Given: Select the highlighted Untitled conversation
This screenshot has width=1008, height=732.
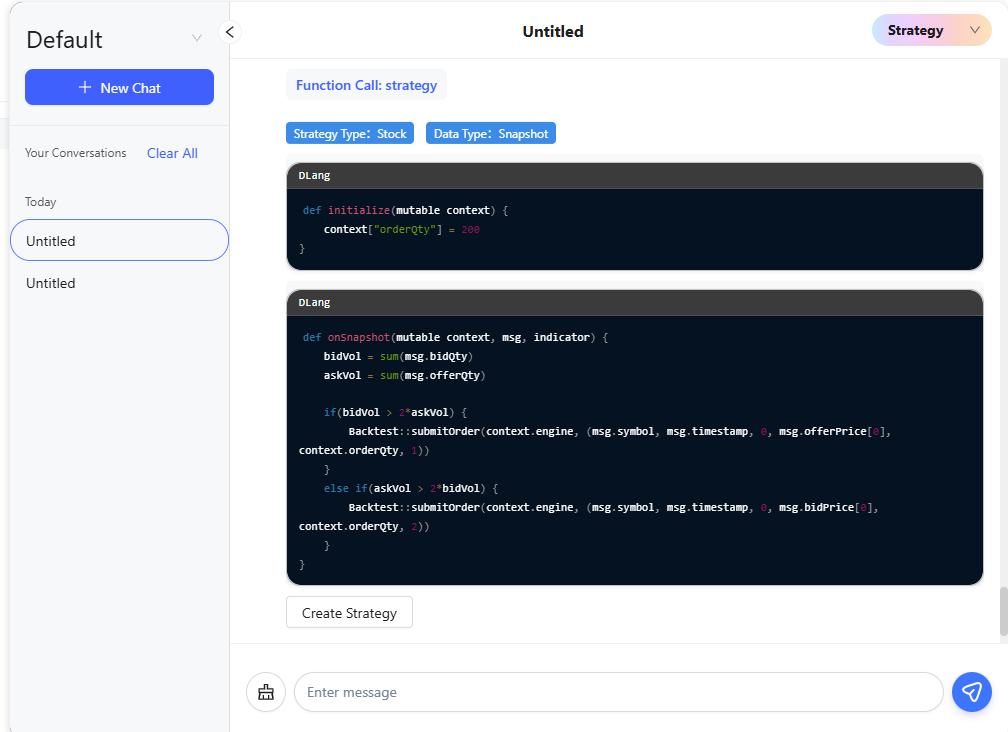Looking at the screenshot, I should tap(119, 240).
